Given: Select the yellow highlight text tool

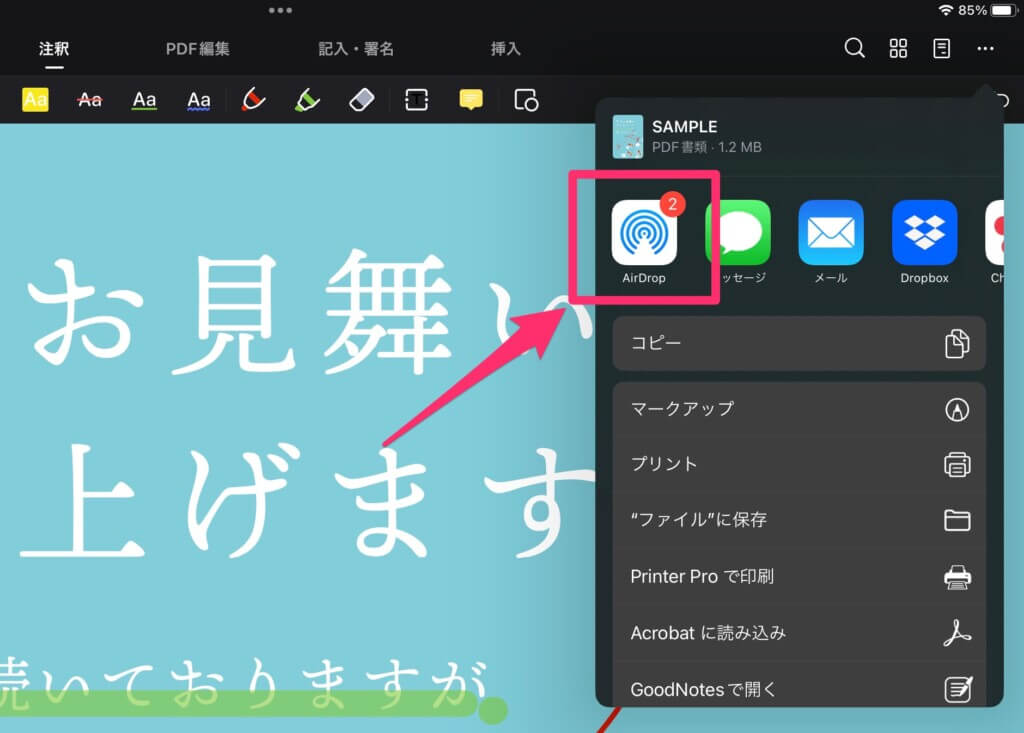Looking at the screenshot, I should (x=35, y=99).
